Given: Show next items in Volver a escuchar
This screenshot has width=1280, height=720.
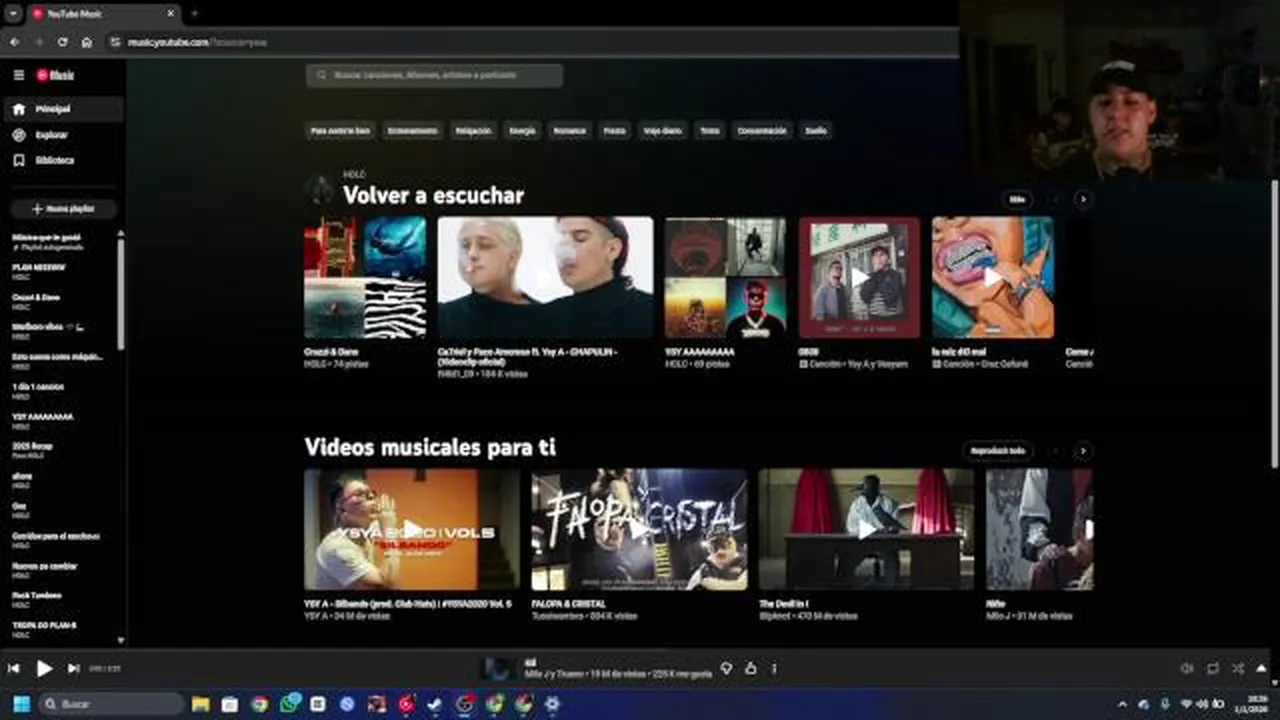Looking at the screenshot, I should point(1082,199).
